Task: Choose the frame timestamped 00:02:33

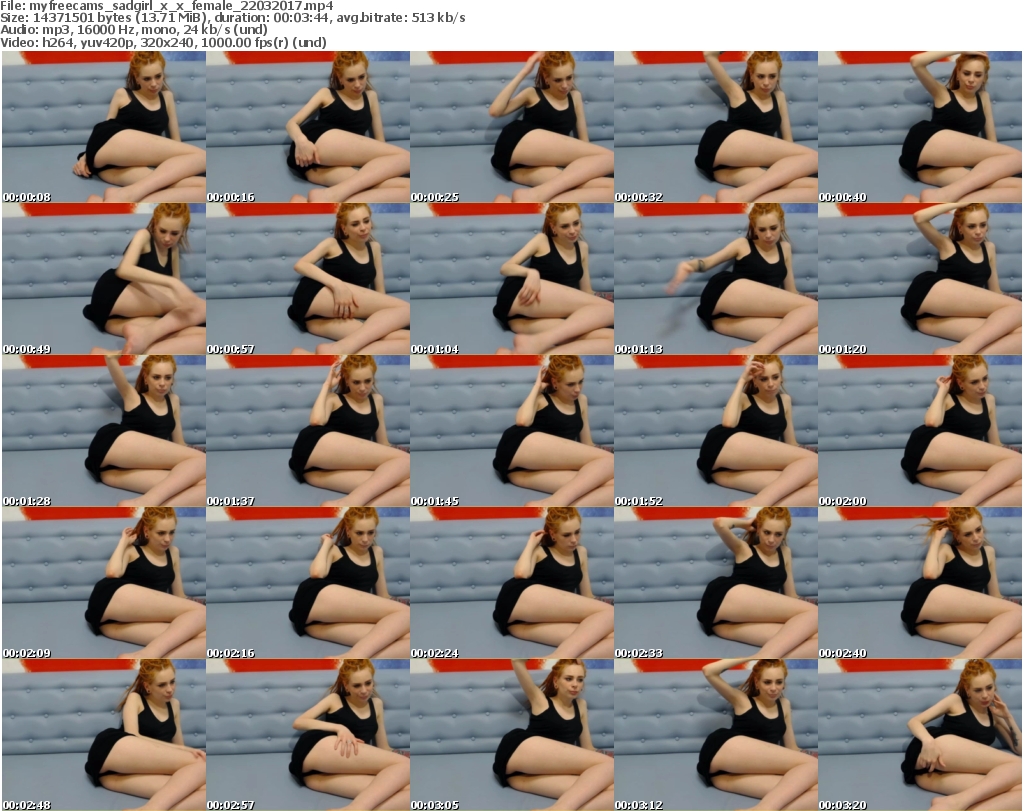Action: (716, 583)
